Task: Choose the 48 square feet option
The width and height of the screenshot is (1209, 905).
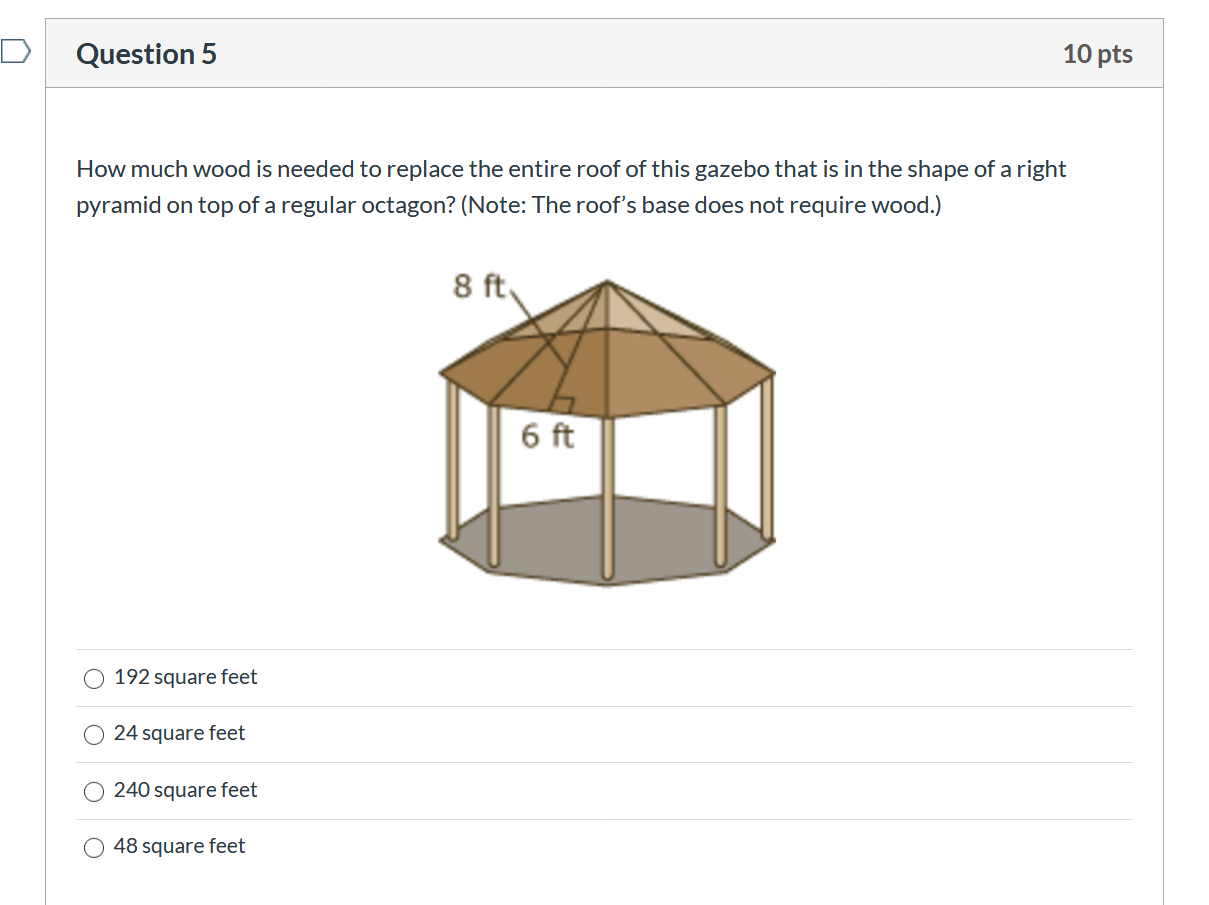Action: coord(94,847)
